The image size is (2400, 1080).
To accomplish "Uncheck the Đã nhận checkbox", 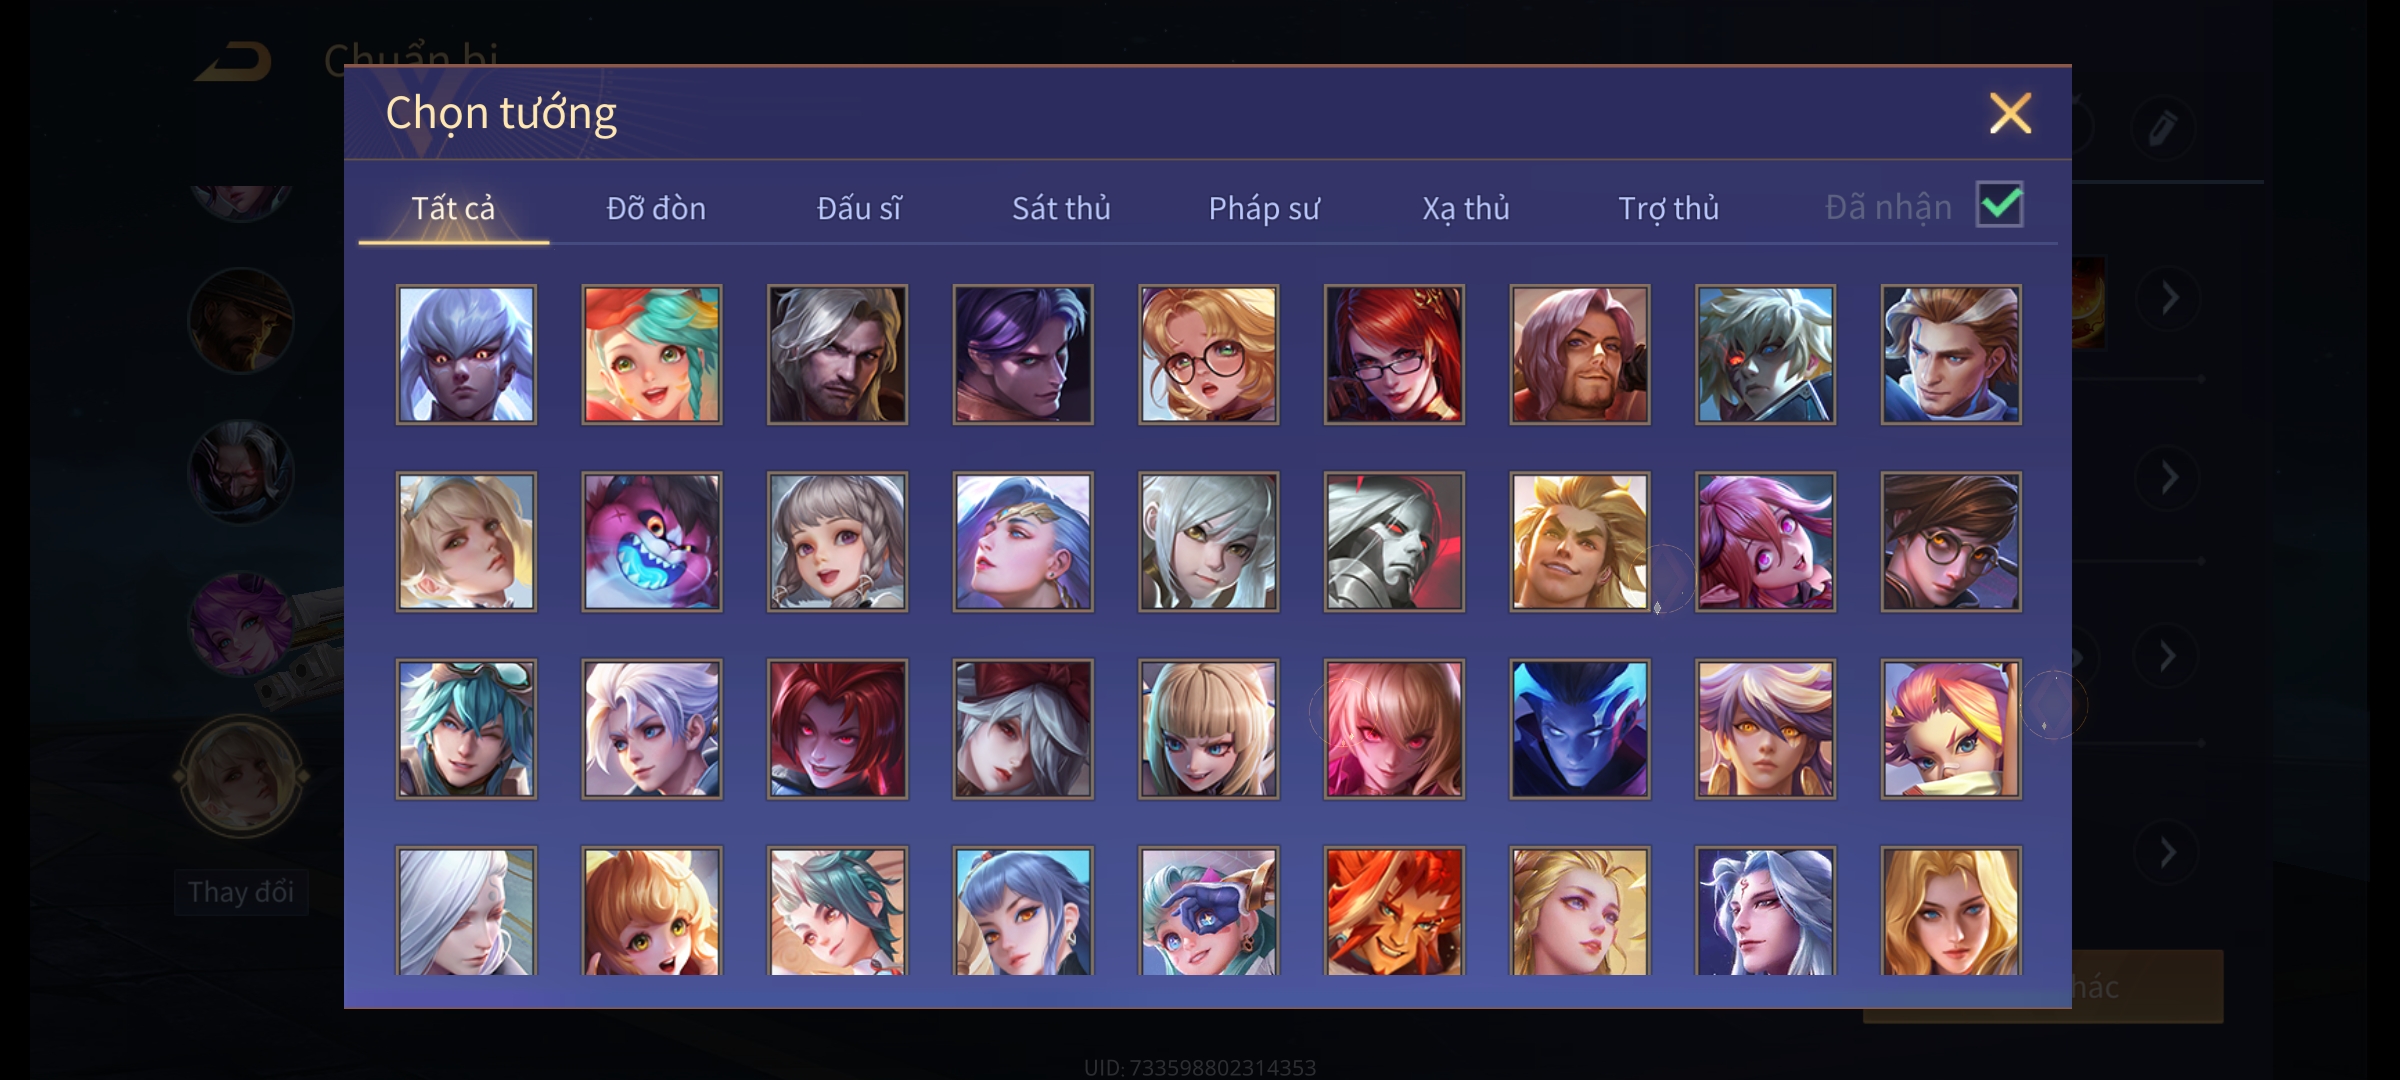I will [2000, 205].
